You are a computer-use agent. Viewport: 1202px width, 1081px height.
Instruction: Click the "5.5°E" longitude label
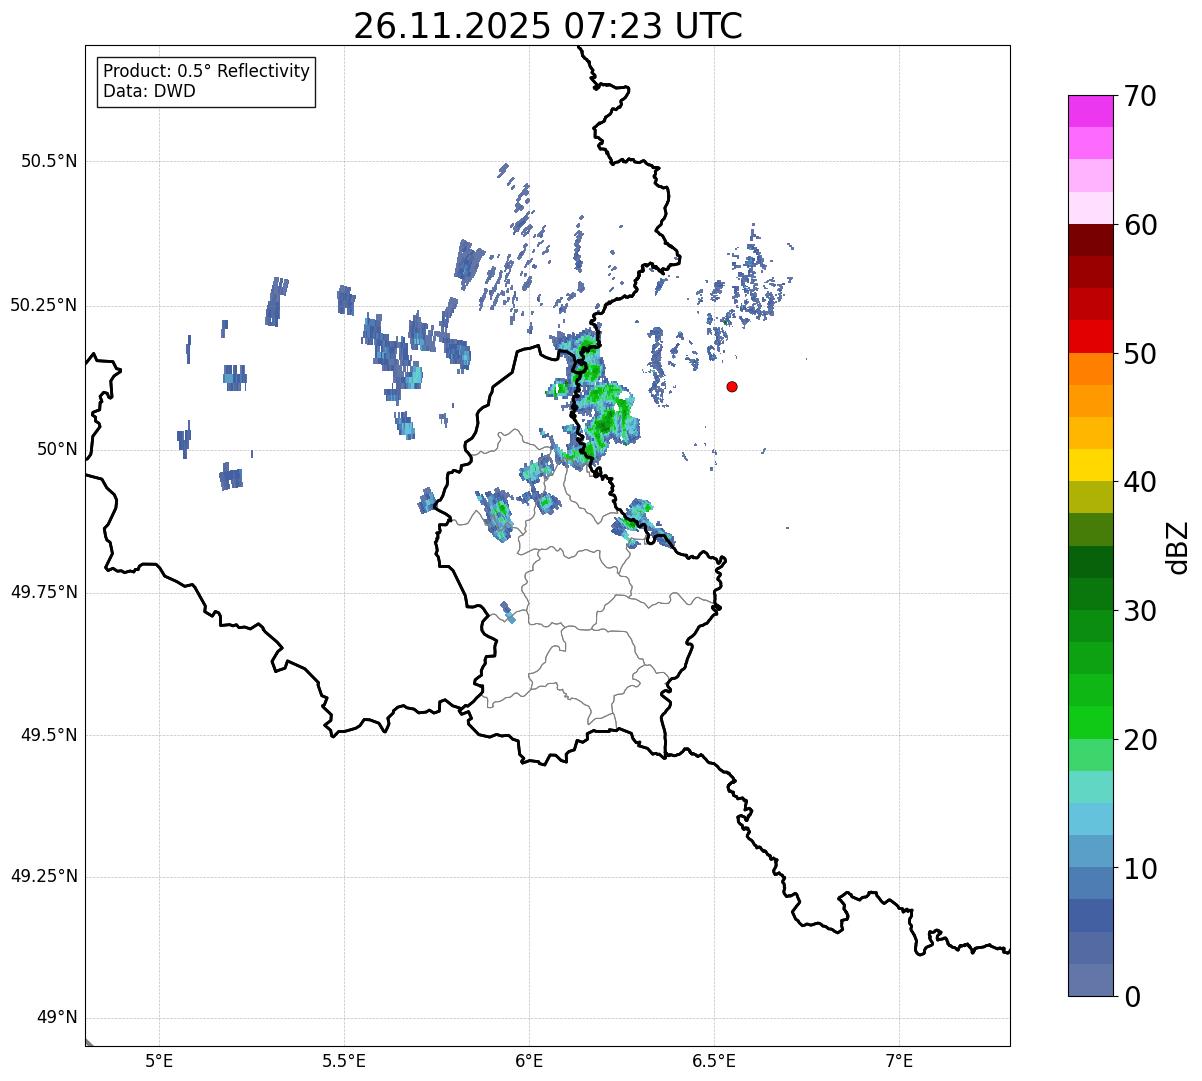[x=344, y=1061]
